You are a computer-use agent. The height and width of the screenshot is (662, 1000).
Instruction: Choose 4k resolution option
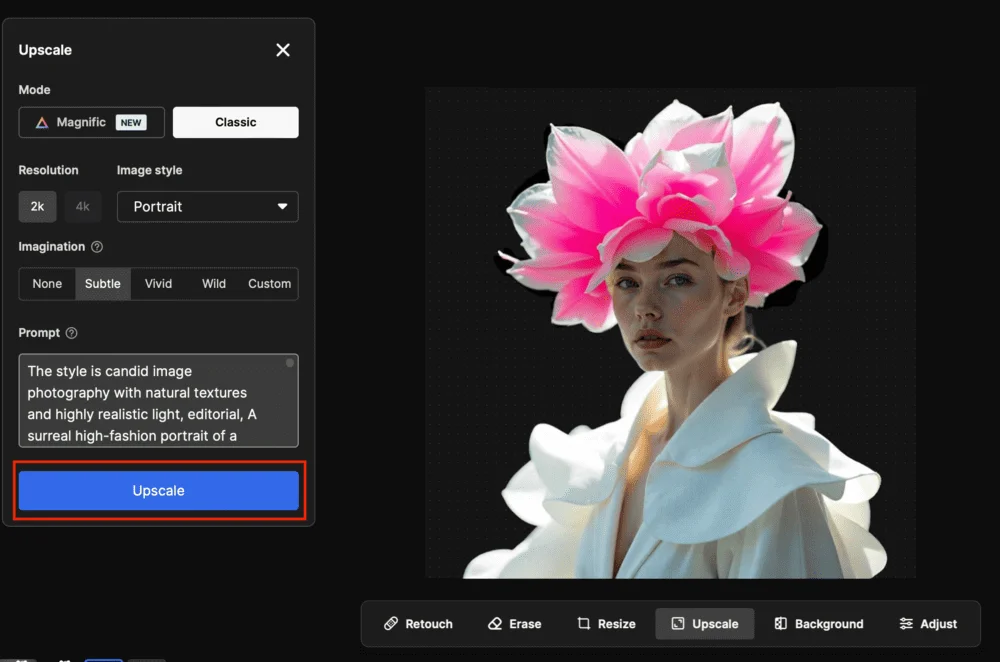[x=83, y=207]
